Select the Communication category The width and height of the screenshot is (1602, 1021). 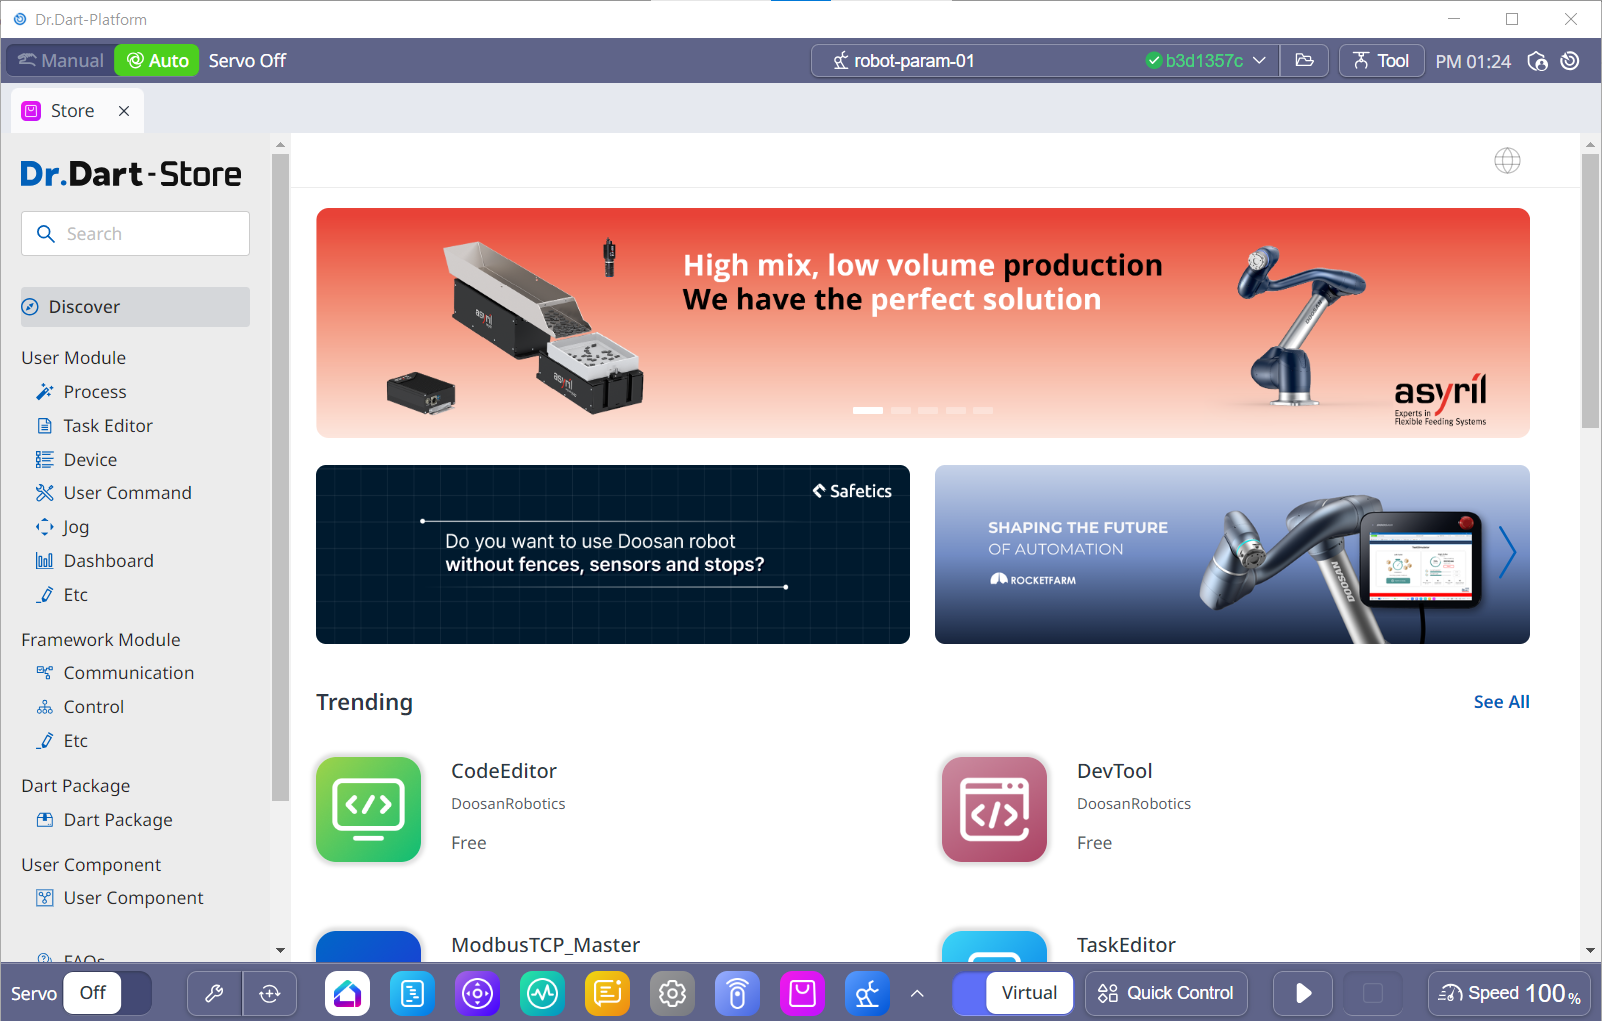(x=128, y=673)
